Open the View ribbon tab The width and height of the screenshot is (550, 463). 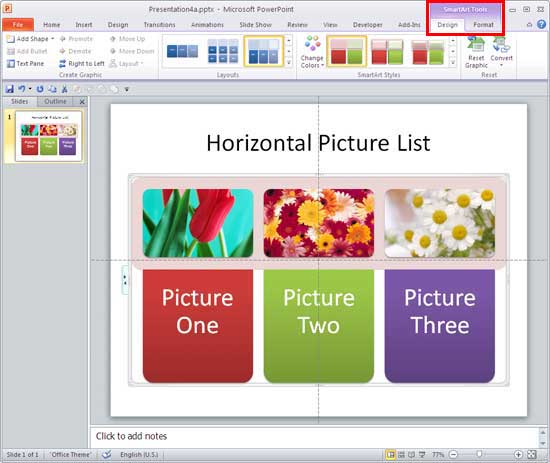click(330, 25)
